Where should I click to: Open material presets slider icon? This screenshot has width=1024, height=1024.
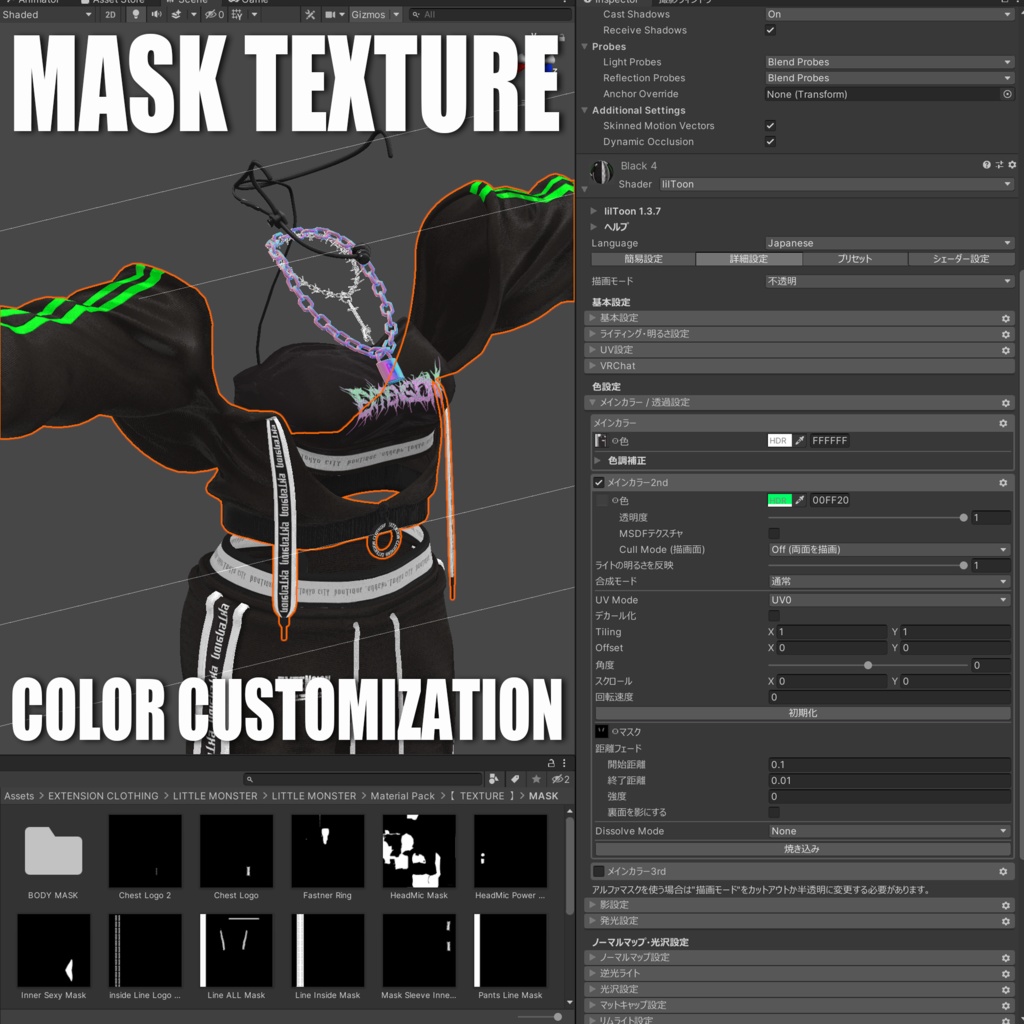999,165
